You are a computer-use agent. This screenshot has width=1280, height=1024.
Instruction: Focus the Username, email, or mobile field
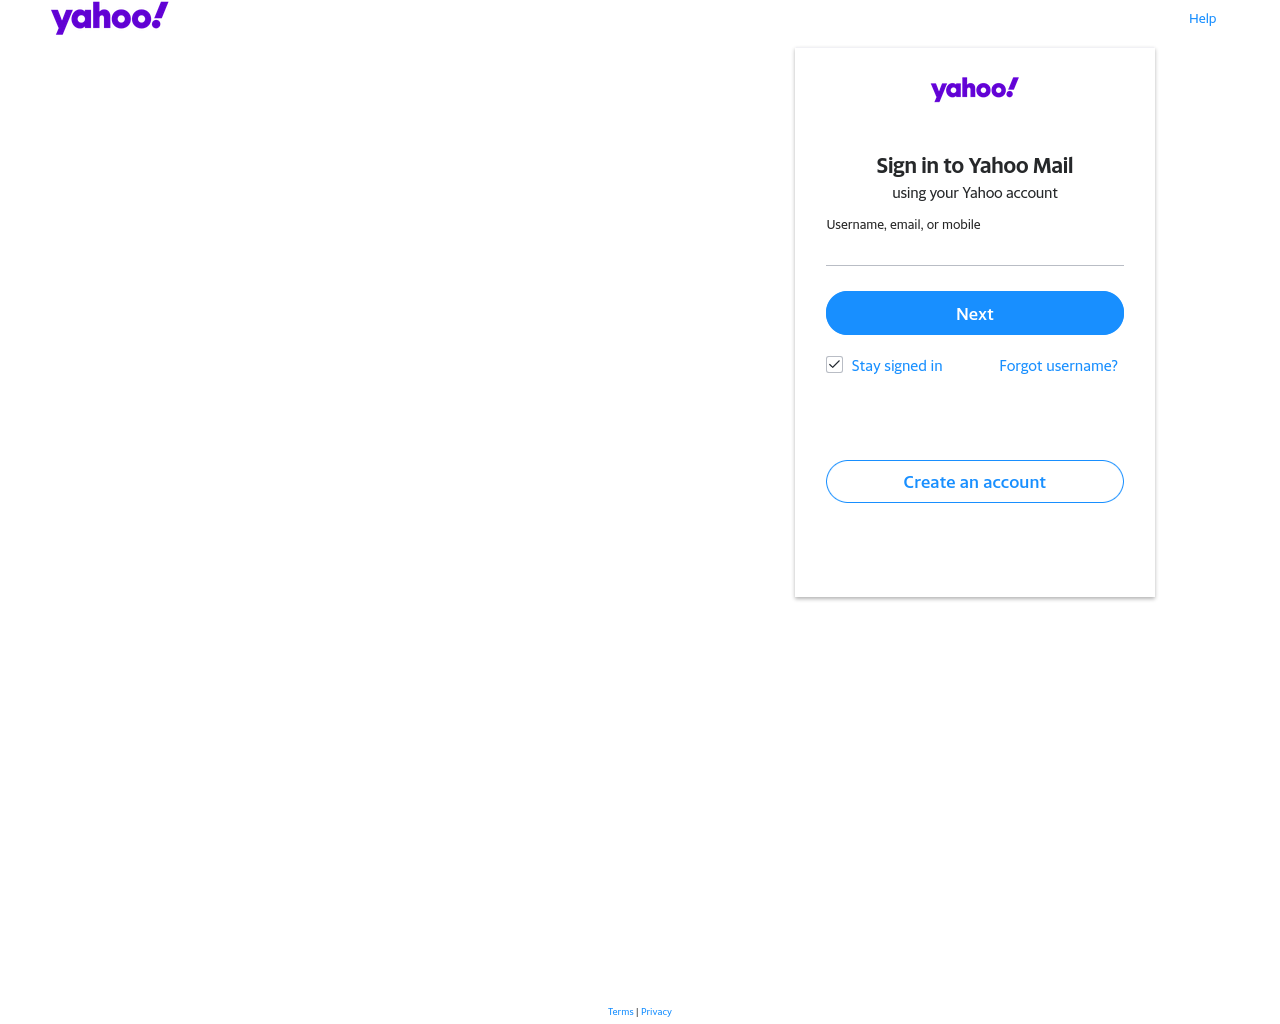pos(975,250)
